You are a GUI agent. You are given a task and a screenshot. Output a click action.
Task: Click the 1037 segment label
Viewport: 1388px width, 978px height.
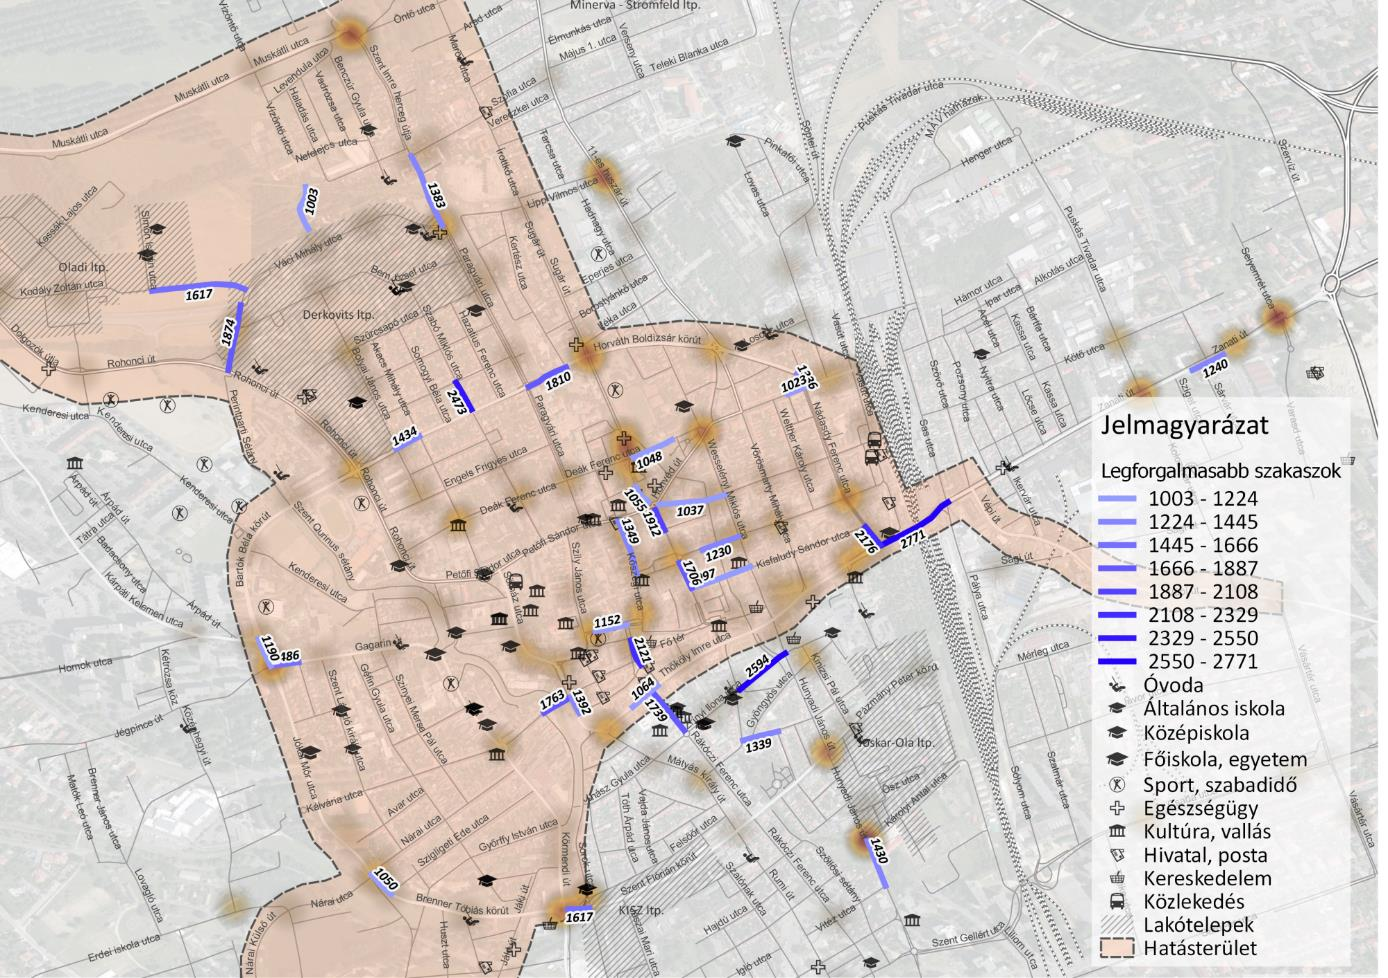690,510
